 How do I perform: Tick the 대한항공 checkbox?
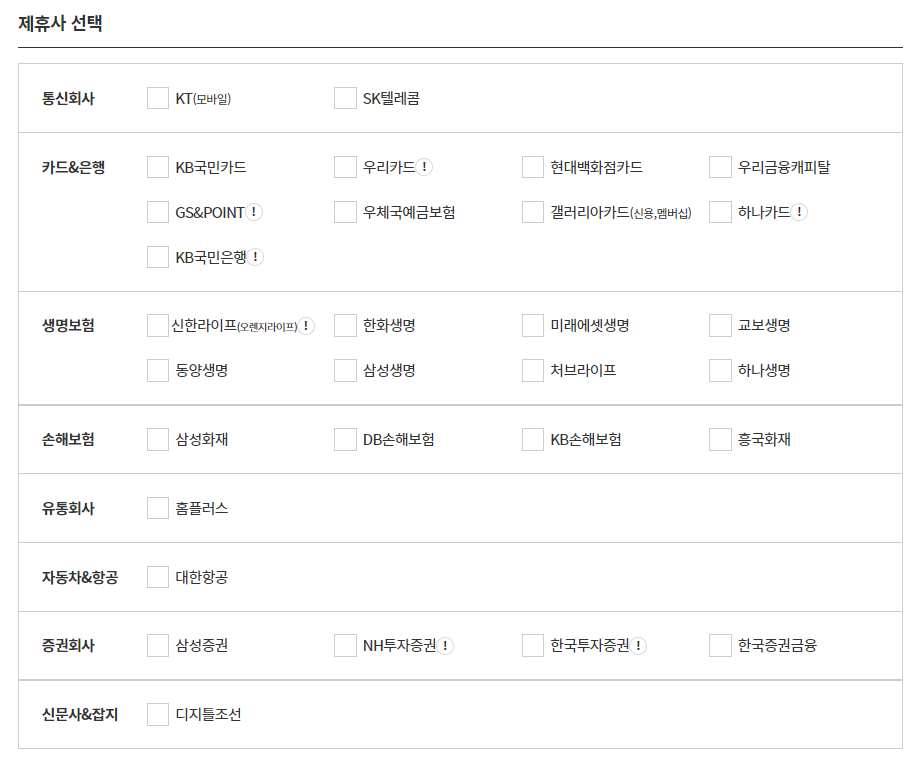(x=158, y=578)
